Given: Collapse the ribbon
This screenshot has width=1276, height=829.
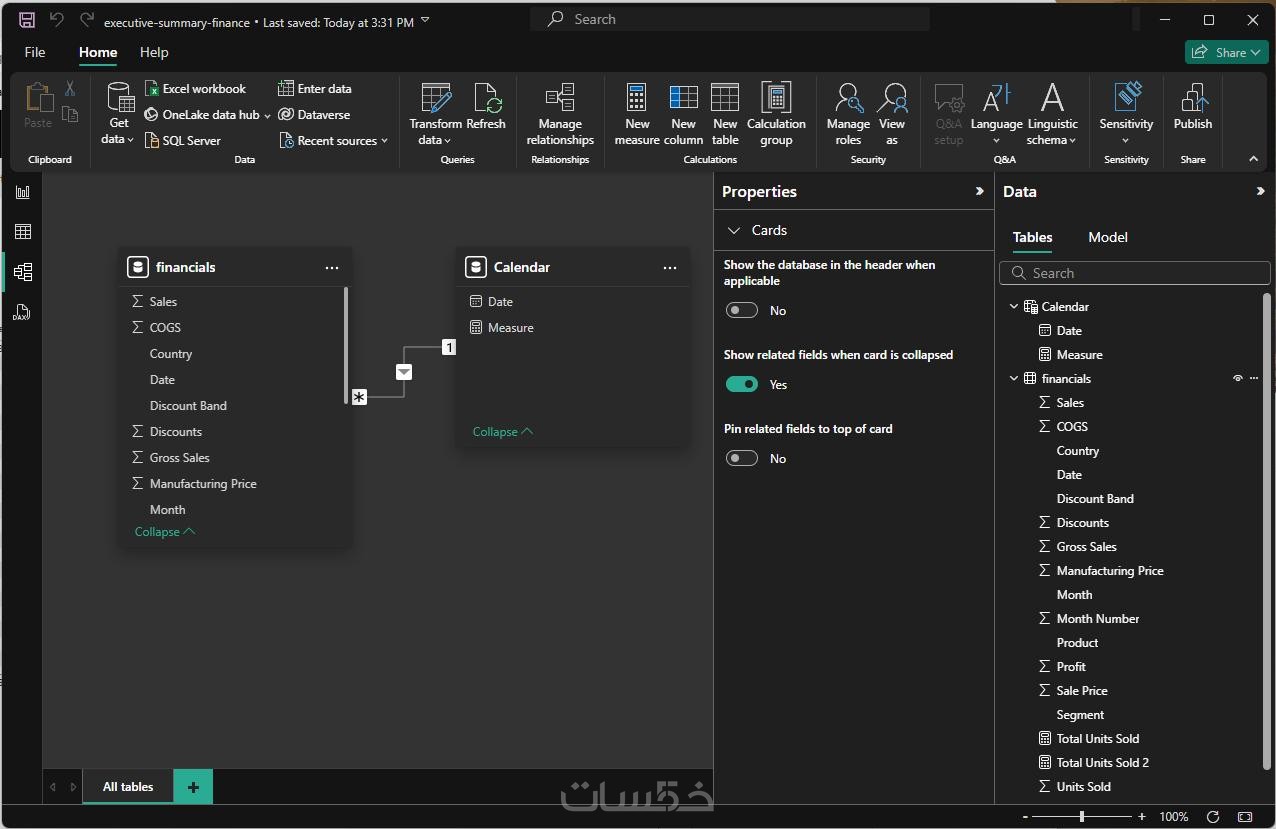Looking at the screenshot, I should tap(1253, 159).
